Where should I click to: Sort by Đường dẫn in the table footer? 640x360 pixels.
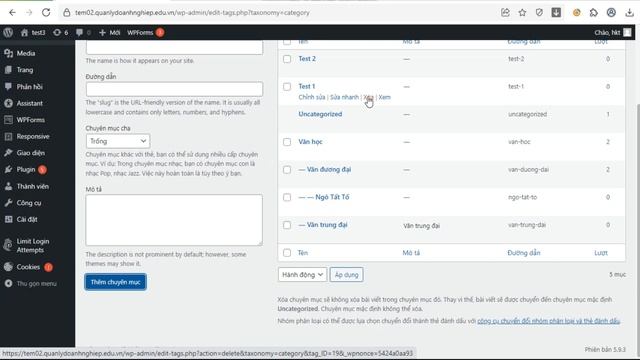coord(524,253)
